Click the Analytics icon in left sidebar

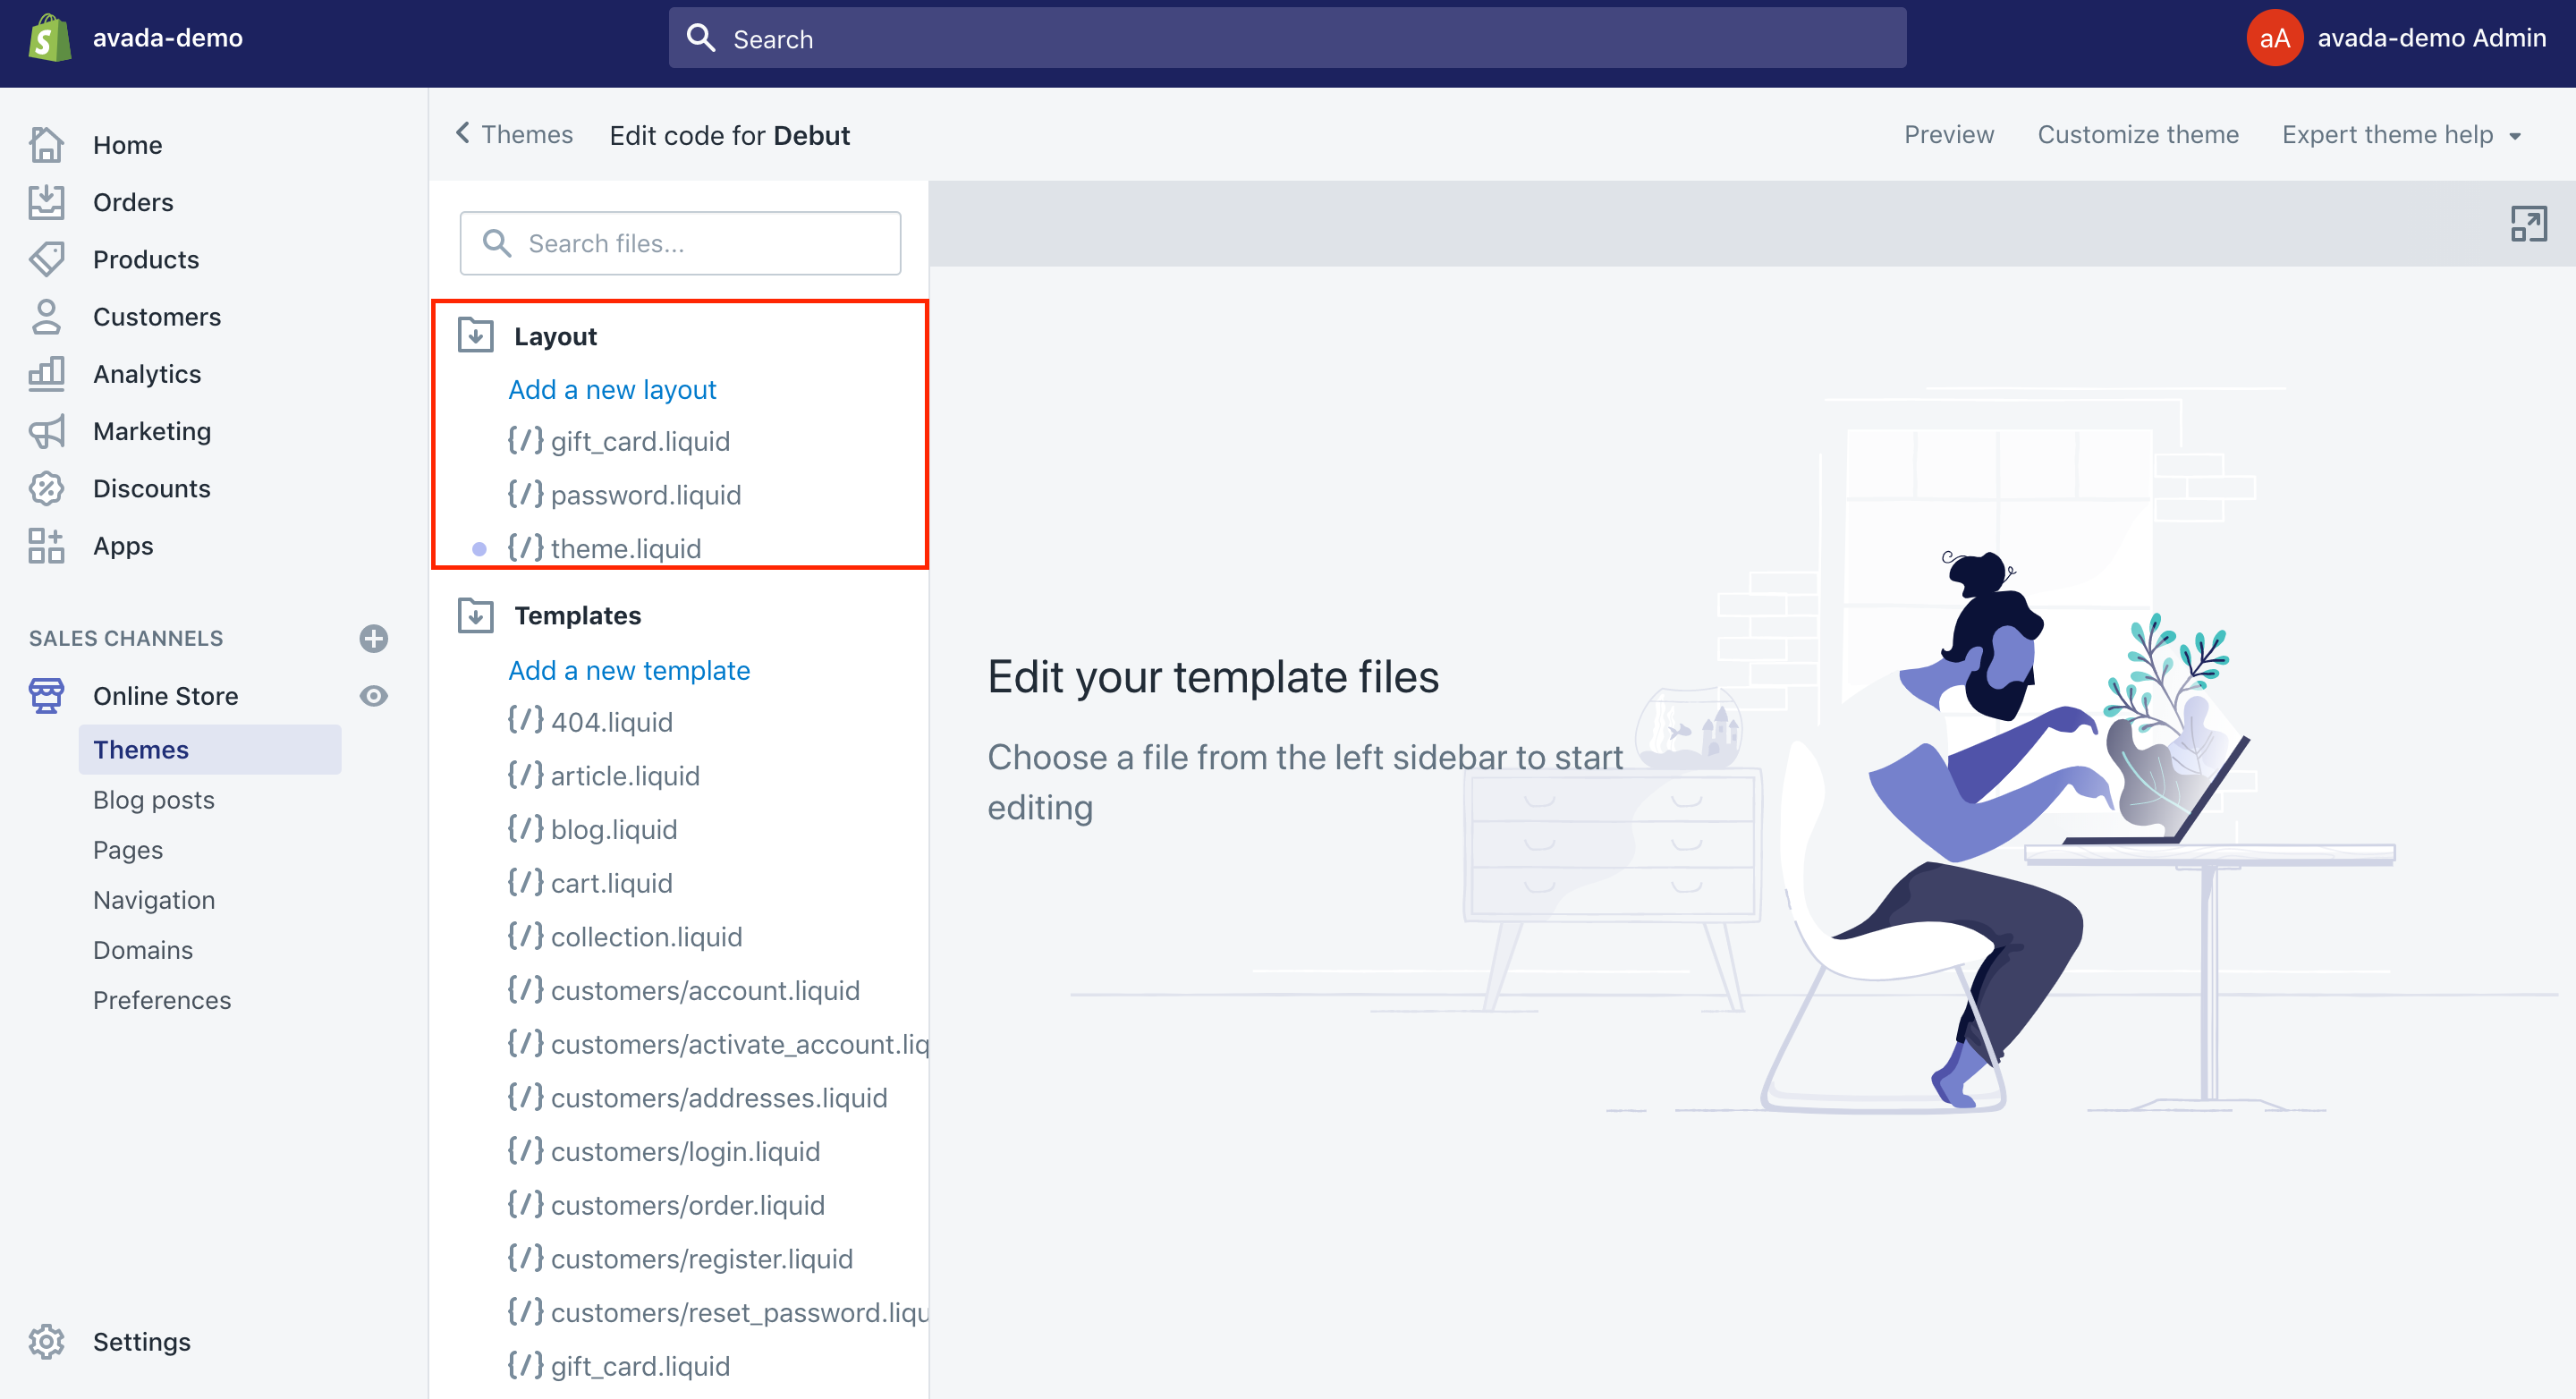point(47,372)
